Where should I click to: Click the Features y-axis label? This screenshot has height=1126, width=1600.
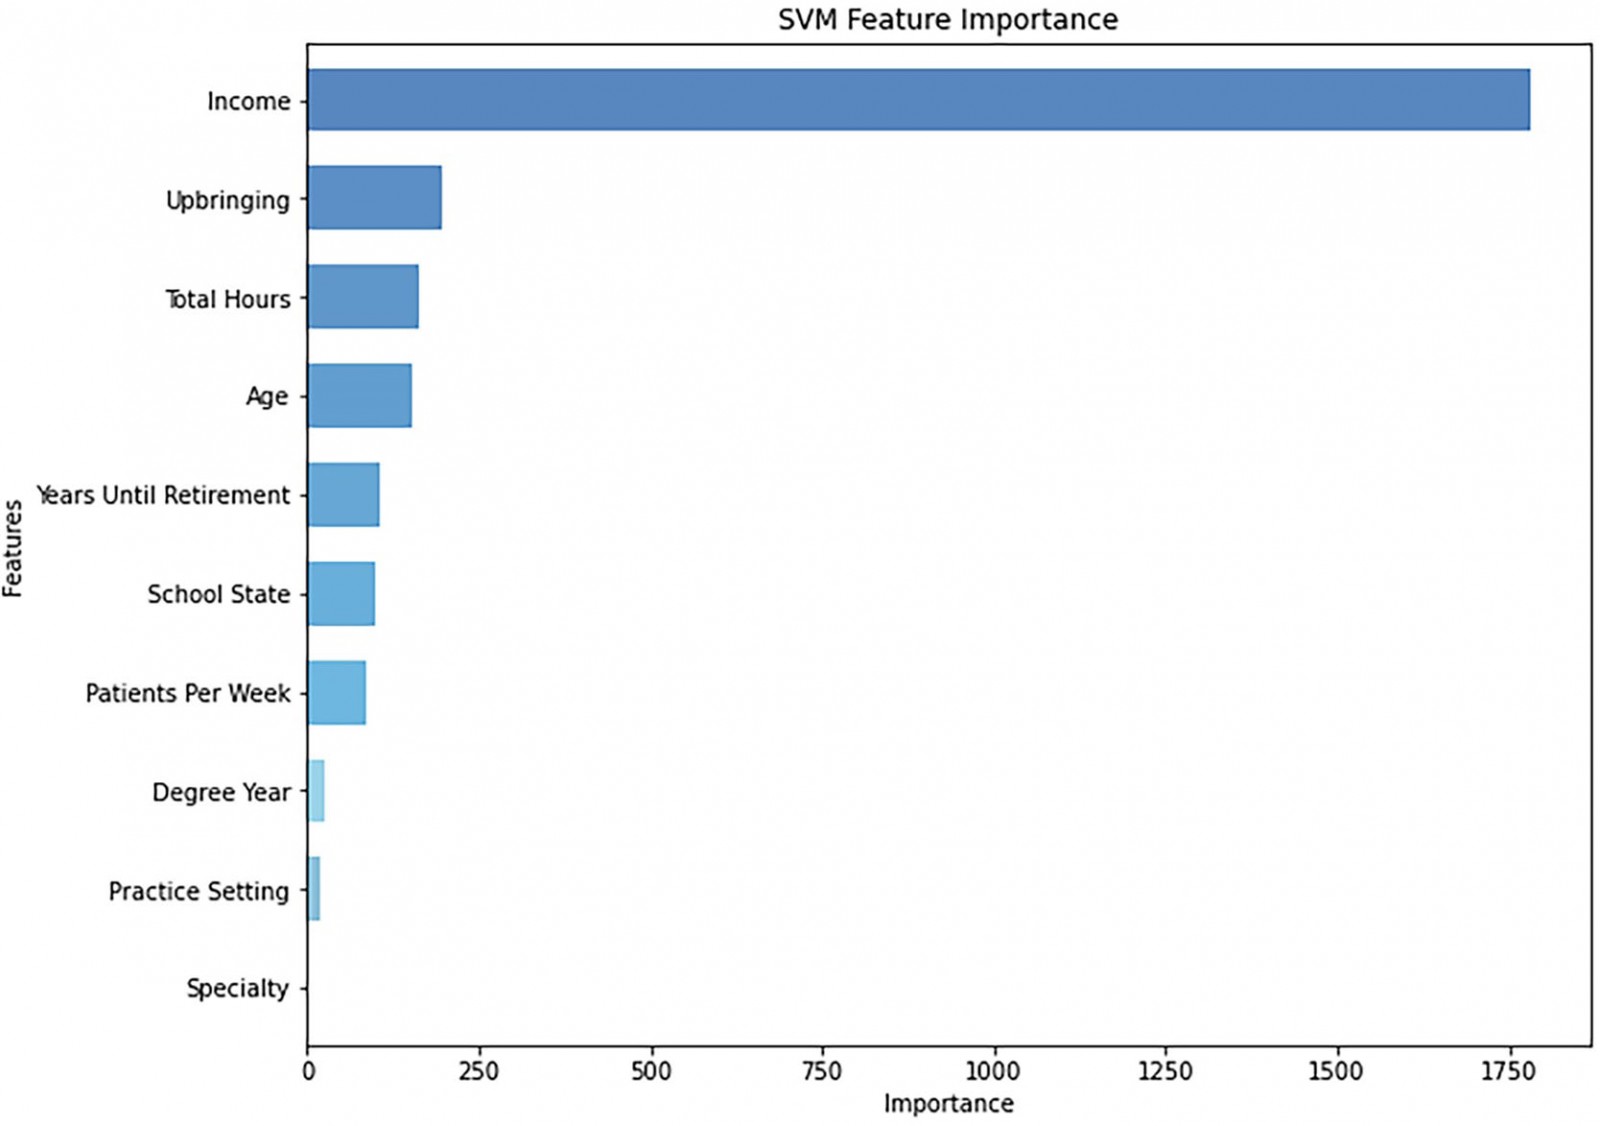[13, 548]
